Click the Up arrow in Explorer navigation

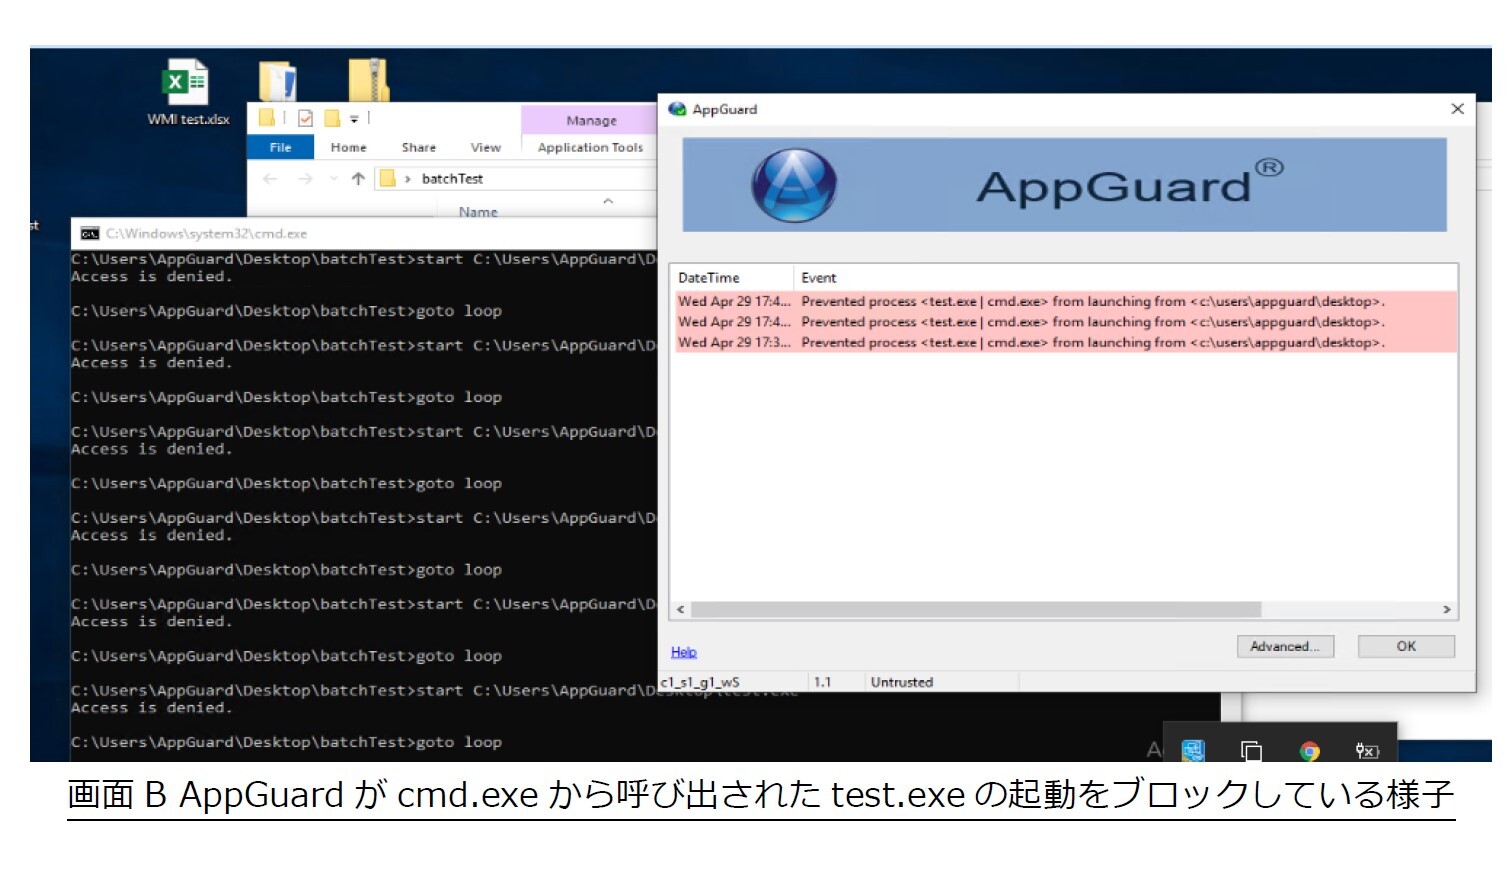click(358, 179)
